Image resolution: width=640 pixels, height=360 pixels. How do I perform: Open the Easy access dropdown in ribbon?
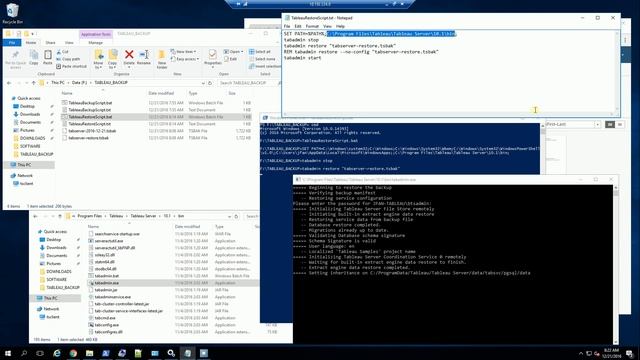point(186,59)
